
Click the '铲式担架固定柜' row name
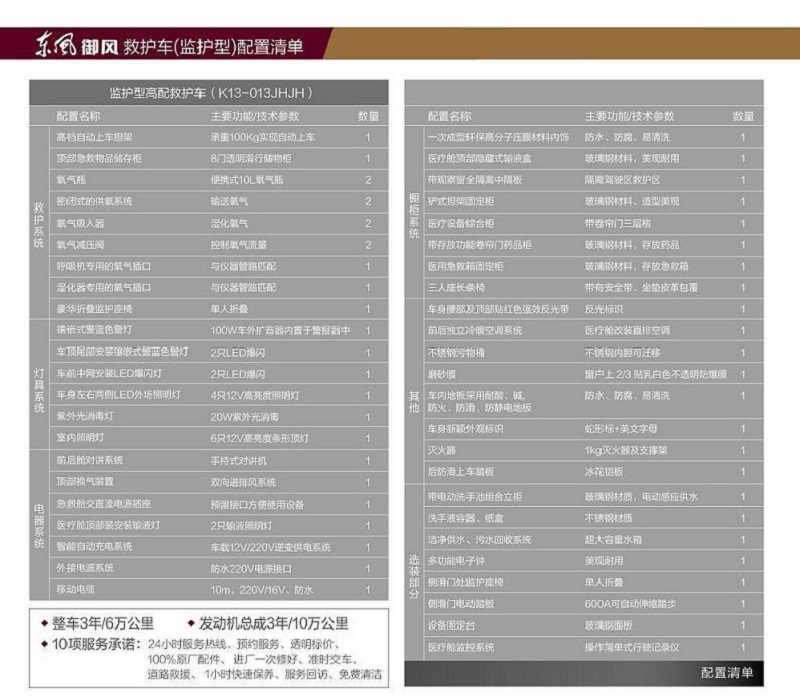[x=461, y=202]
